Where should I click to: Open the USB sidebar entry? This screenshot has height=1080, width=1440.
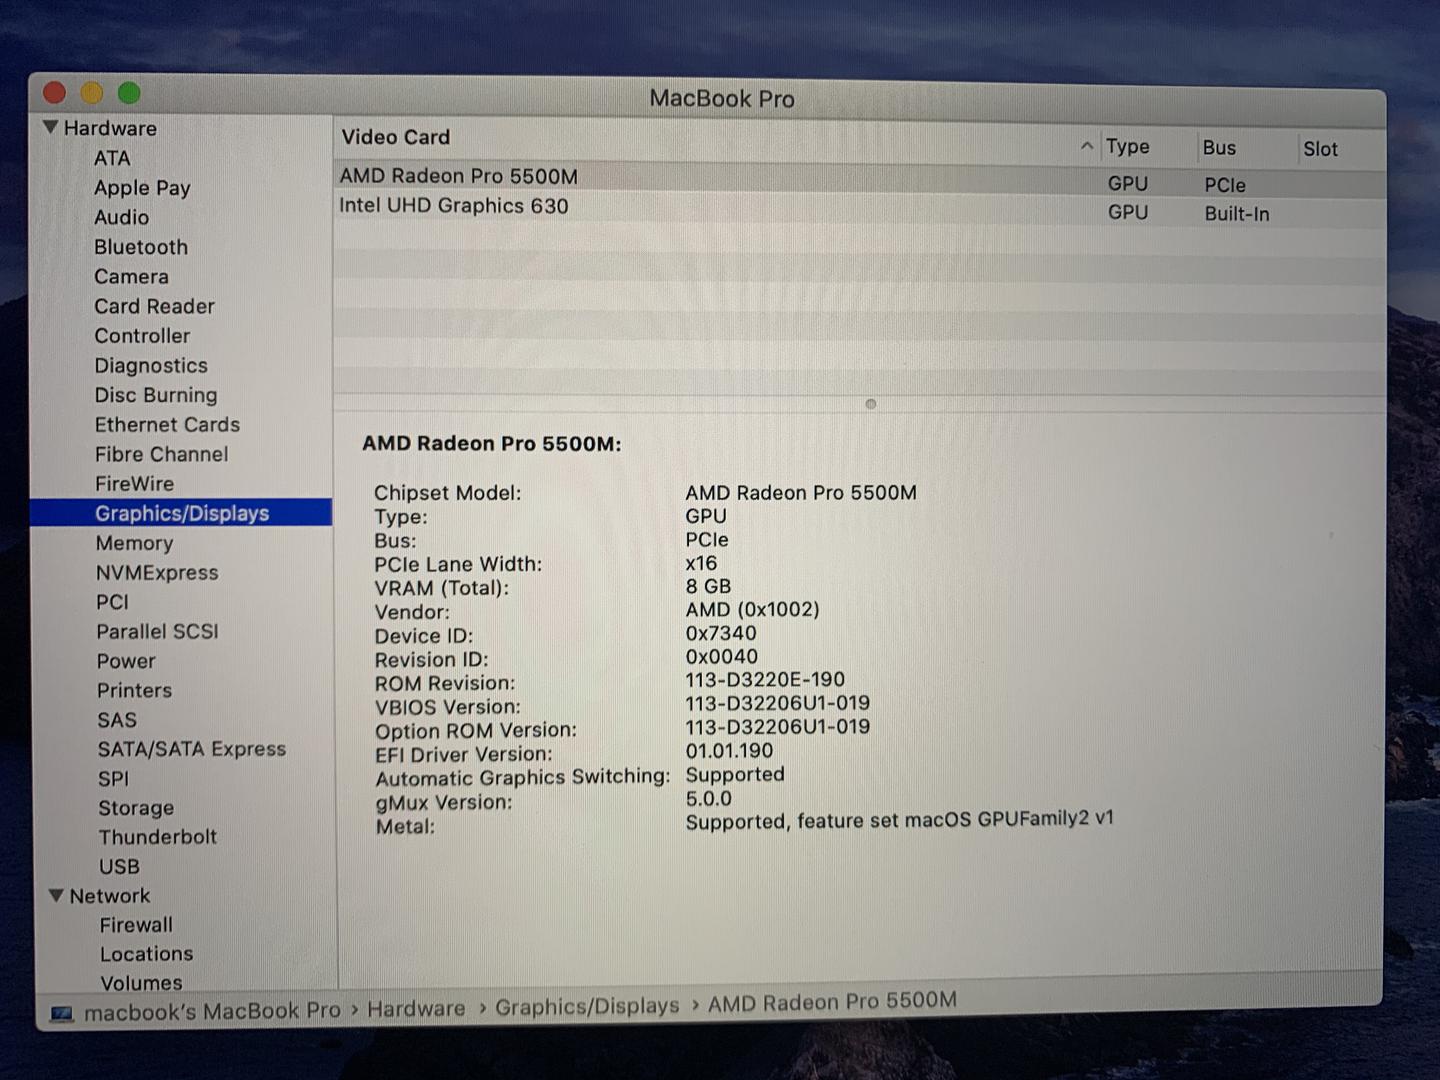tap(119, 867)
